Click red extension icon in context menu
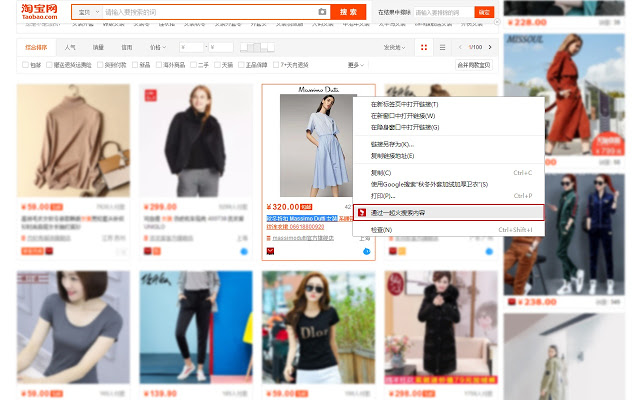Viewport: 640px width, 400px height. pos(362,213)
